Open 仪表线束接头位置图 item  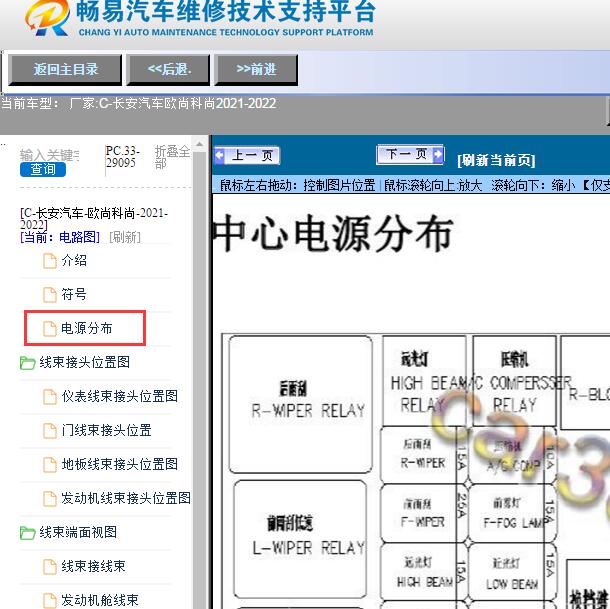(x=119, y=396)
